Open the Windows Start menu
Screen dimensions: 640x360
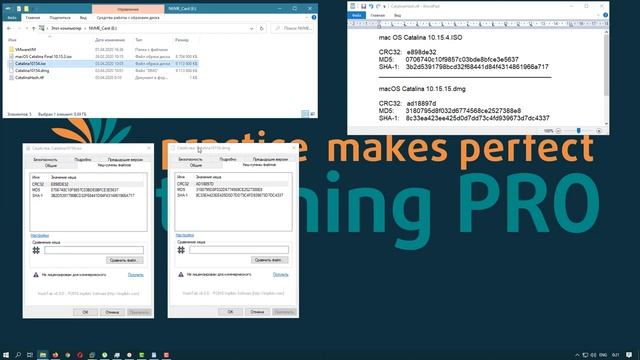point(6,355)
